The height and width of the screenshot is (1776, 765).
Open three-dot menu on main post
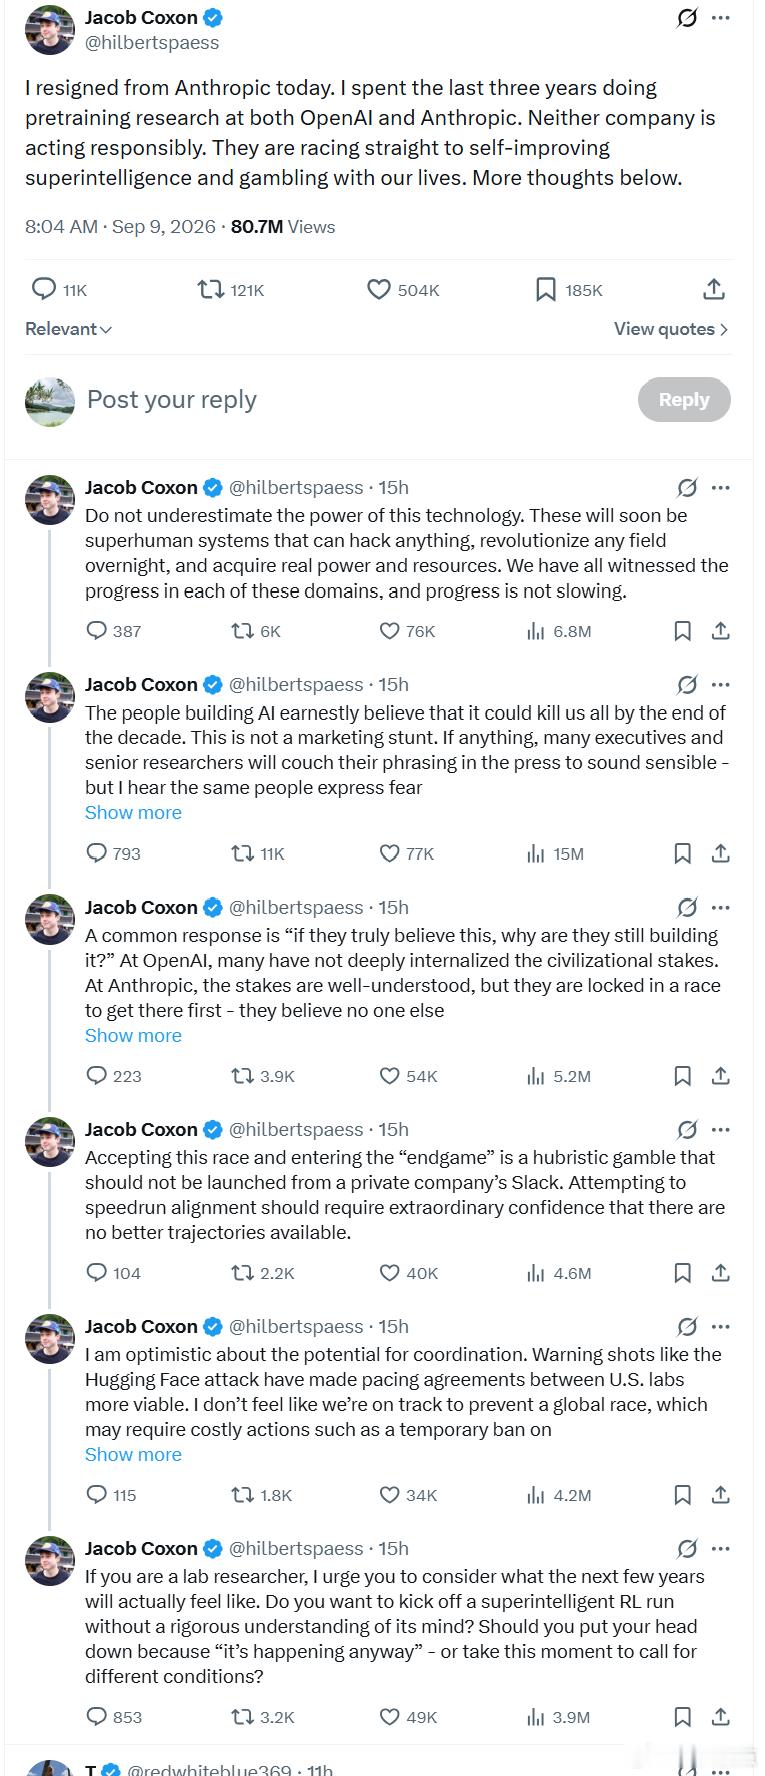click(721, 18)
